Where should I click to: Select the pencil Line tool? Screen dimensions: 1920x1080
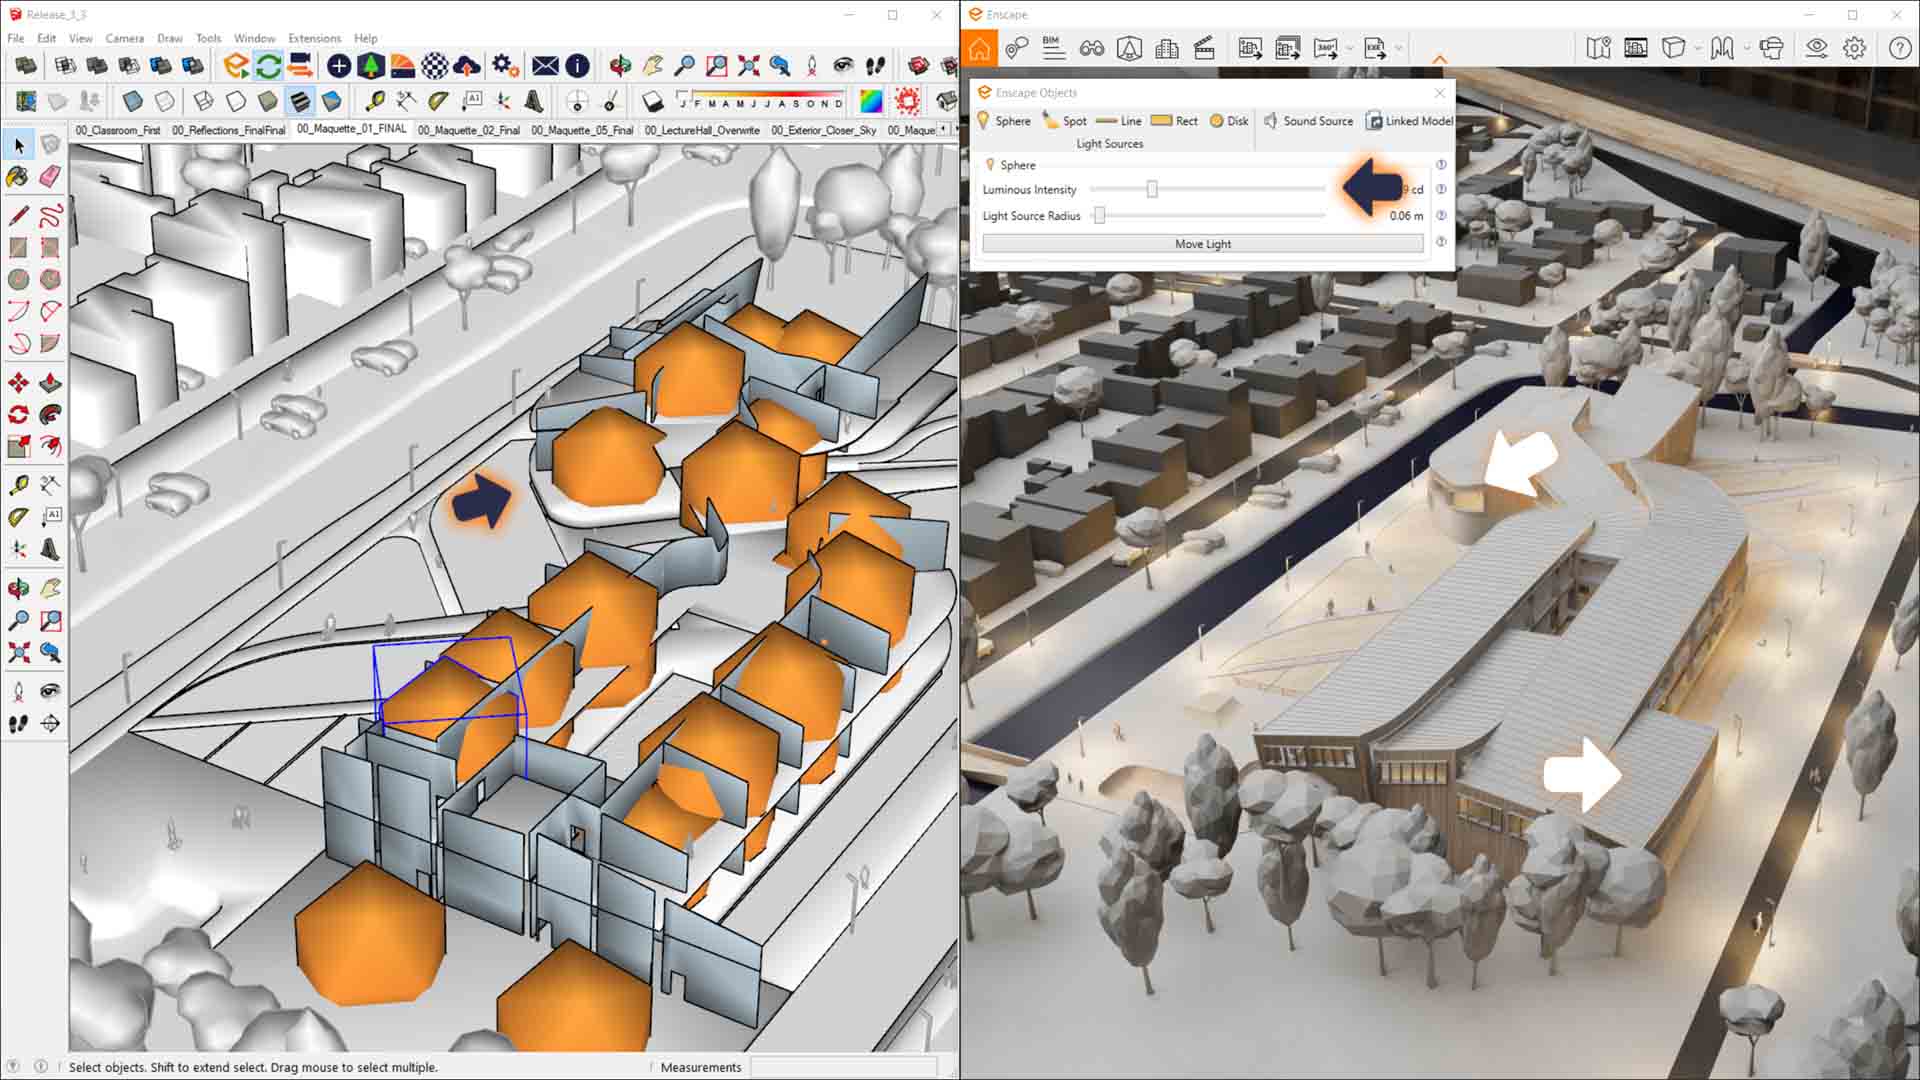tap(18, 215)
